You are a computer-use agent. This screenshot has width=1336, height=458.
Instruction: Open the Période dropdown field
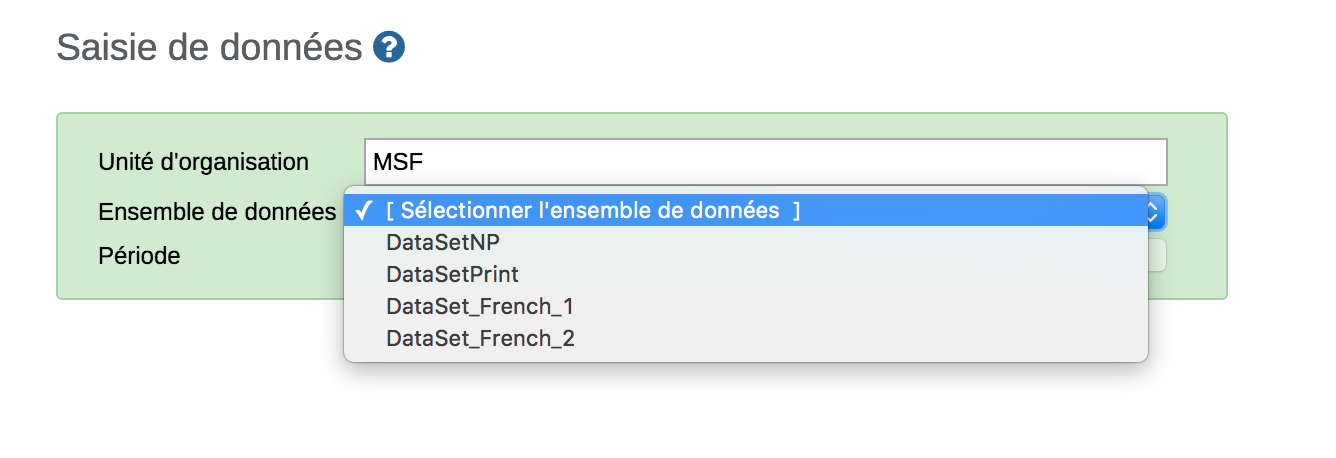click(x=1156, y=256)
